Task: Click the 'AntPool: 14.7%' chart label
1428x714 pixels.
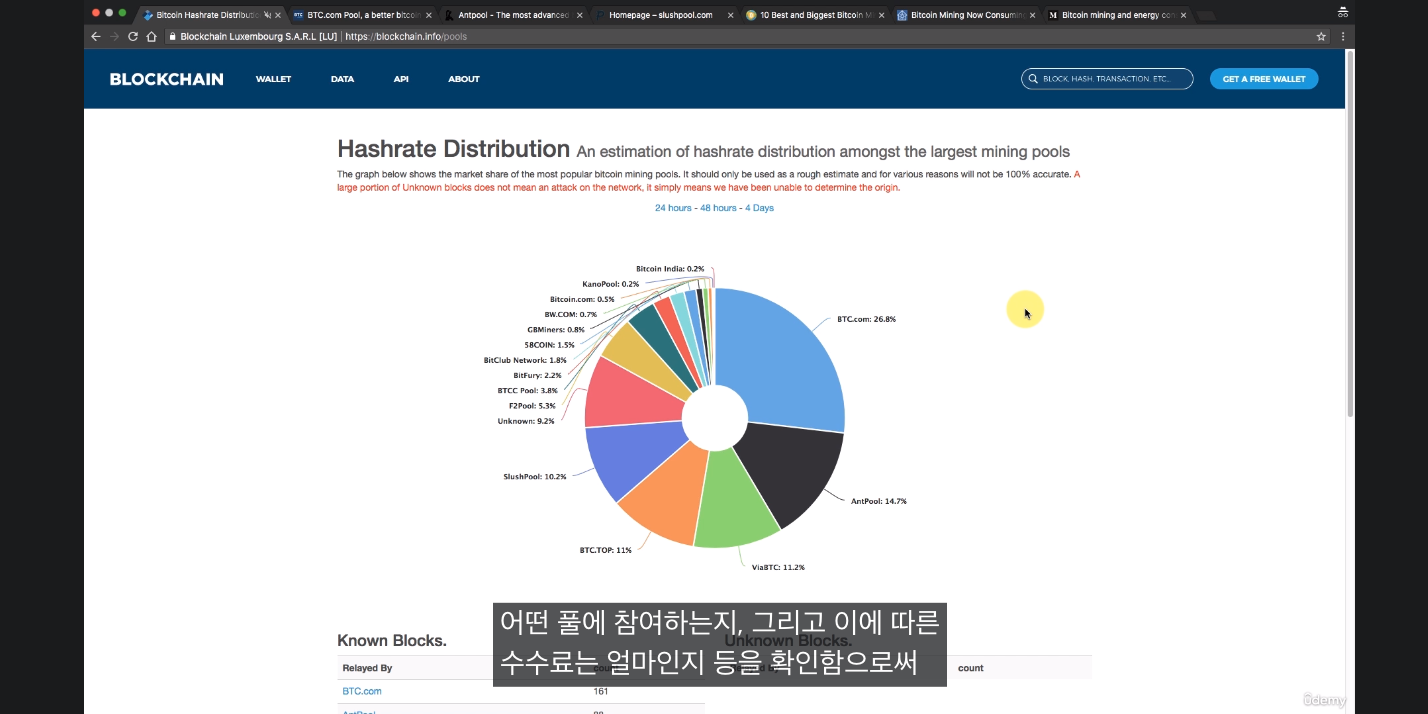Action: coord(878,500)
